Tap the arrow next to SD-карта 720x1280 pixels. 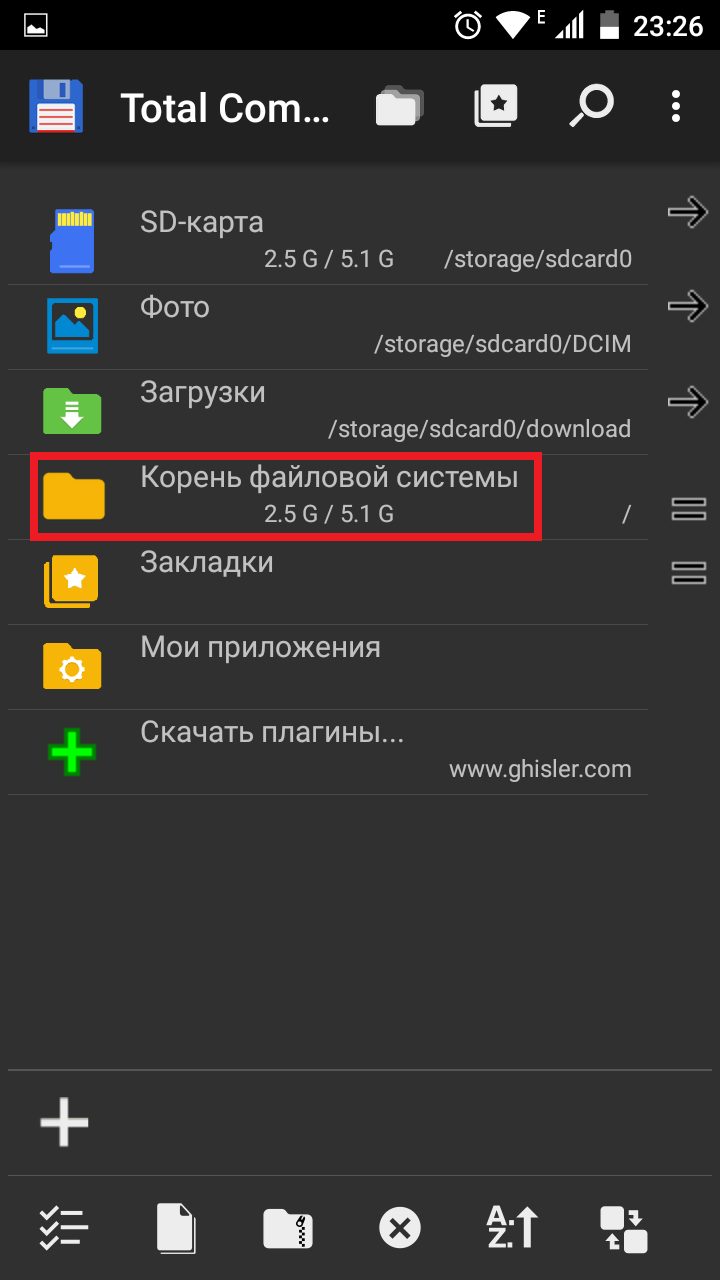pos(688,212)
